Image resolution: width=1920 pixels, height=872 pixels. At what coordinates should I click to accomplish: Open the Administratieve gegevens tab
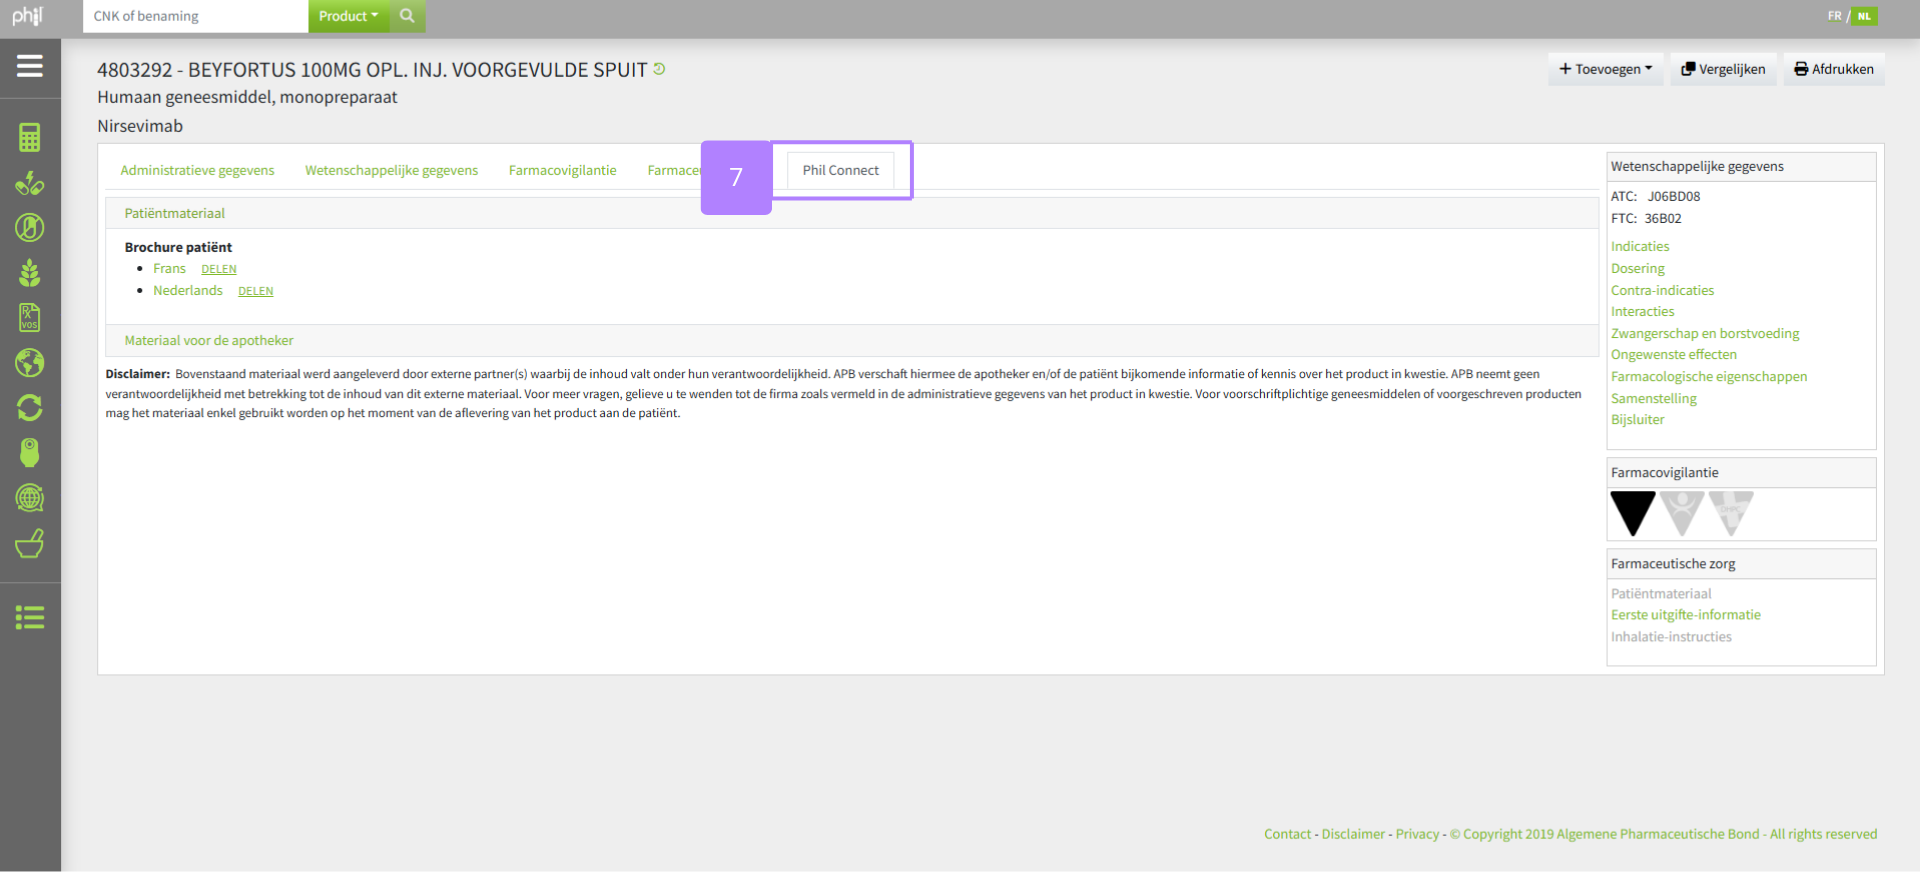pyautogui.click(x=197, y=170)
